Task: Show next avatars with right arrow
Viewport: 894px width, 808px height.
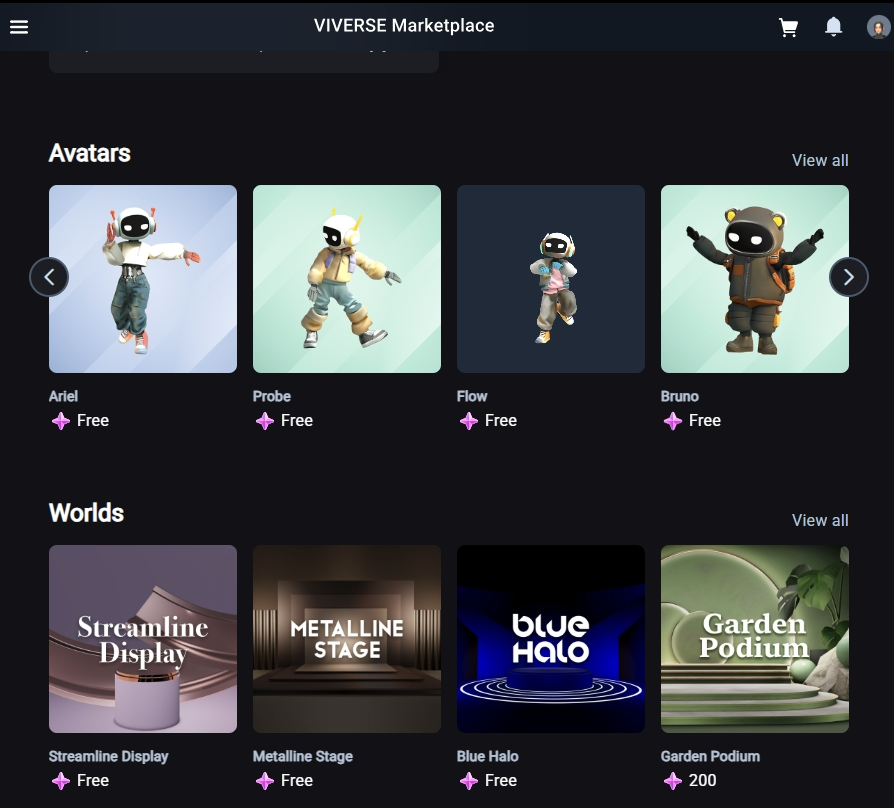Action: point(848,277)
